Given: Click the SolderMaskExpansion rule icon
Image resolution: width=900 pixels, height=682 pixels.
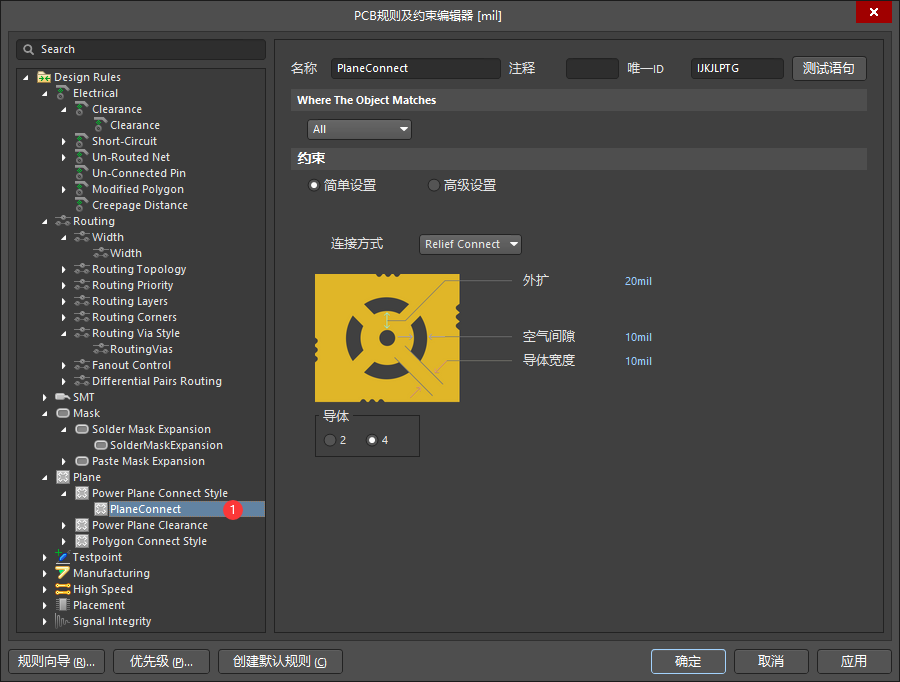Looking at the screenshot, I should tap(100, 445).
